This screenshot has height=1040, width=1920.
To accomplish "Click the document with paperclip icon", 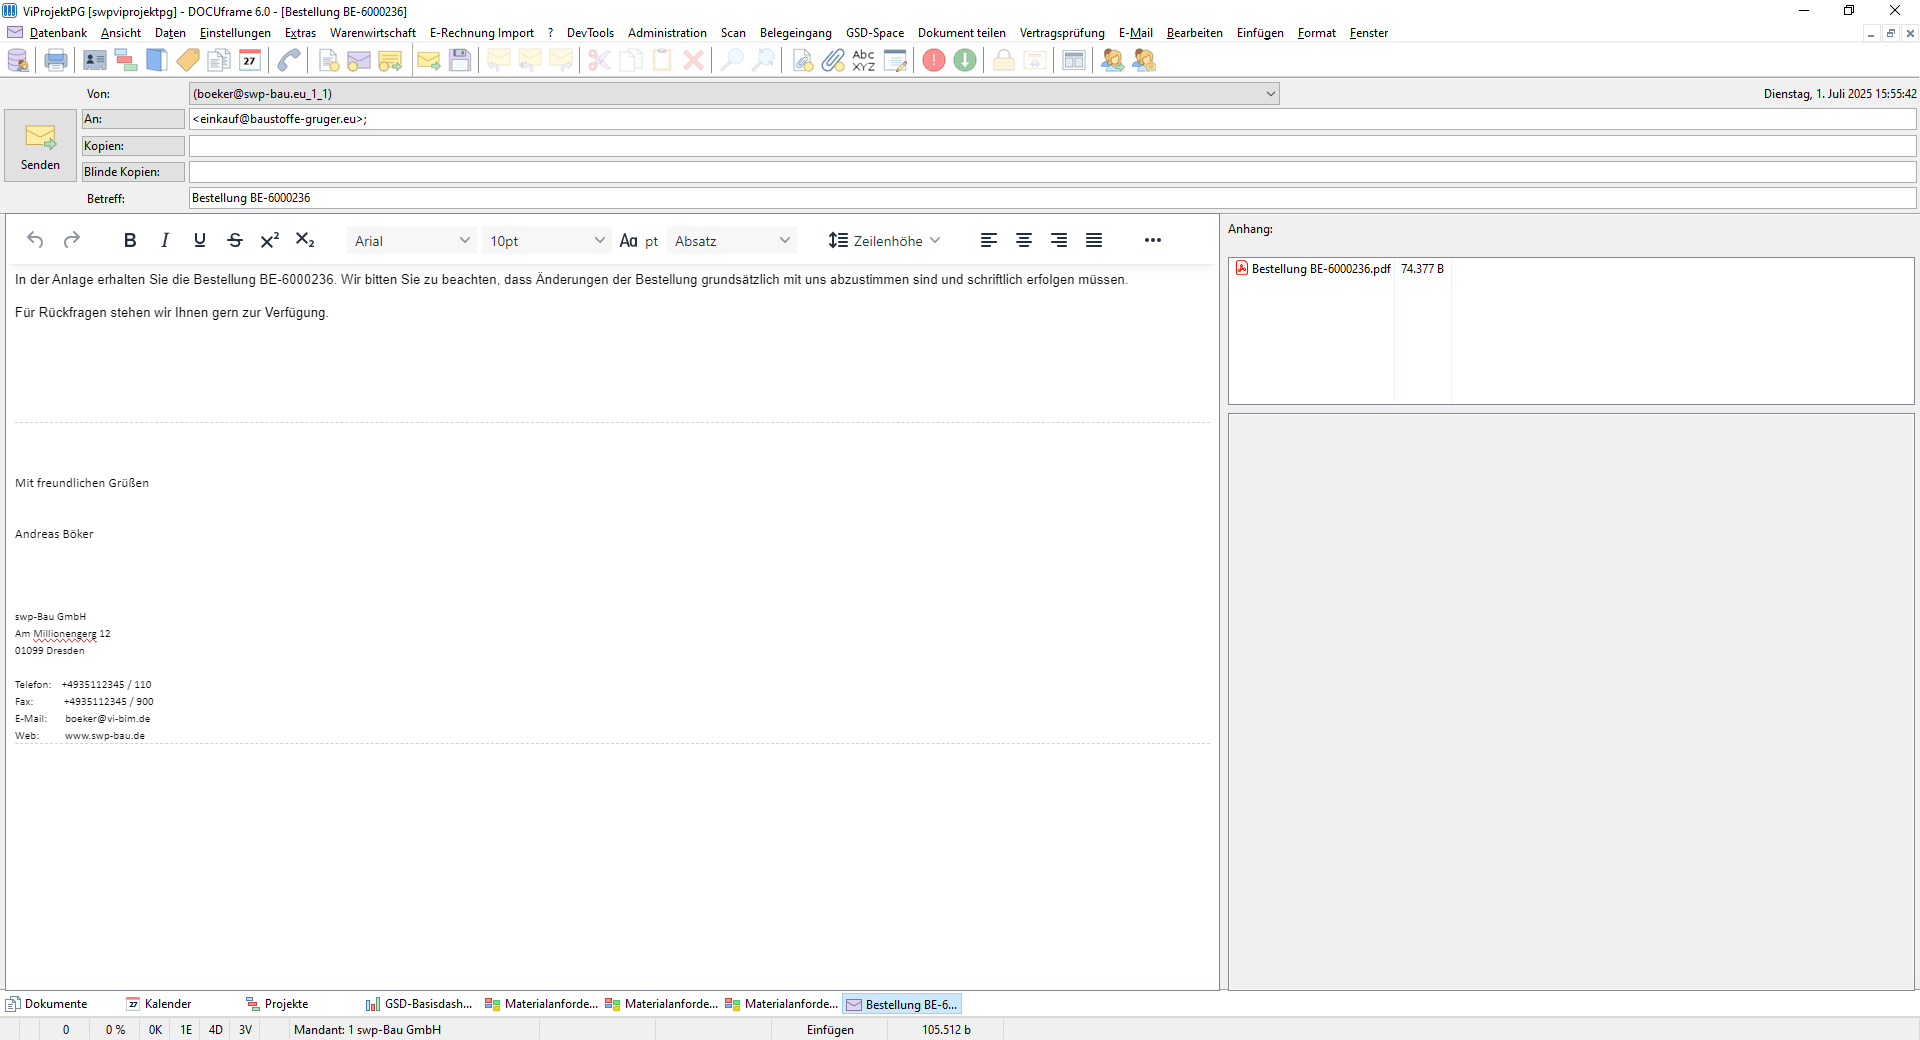I will (x=802, y=61).
